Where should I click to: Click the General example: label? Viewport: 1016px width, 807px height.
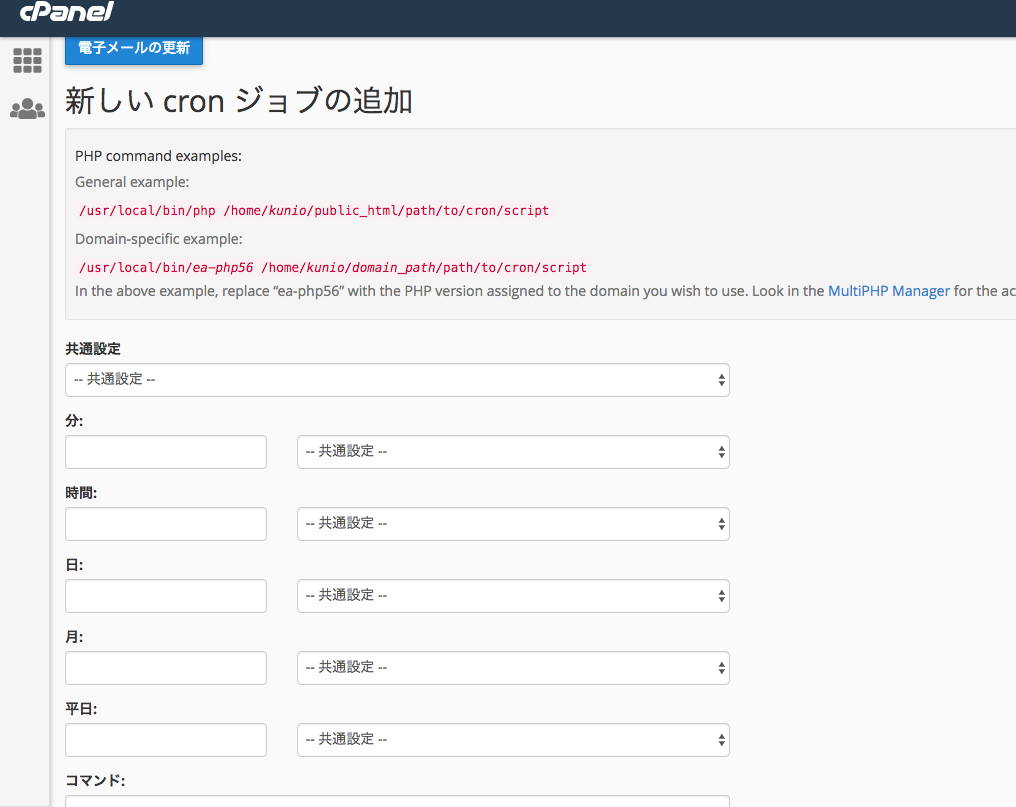tap(132, 182)
